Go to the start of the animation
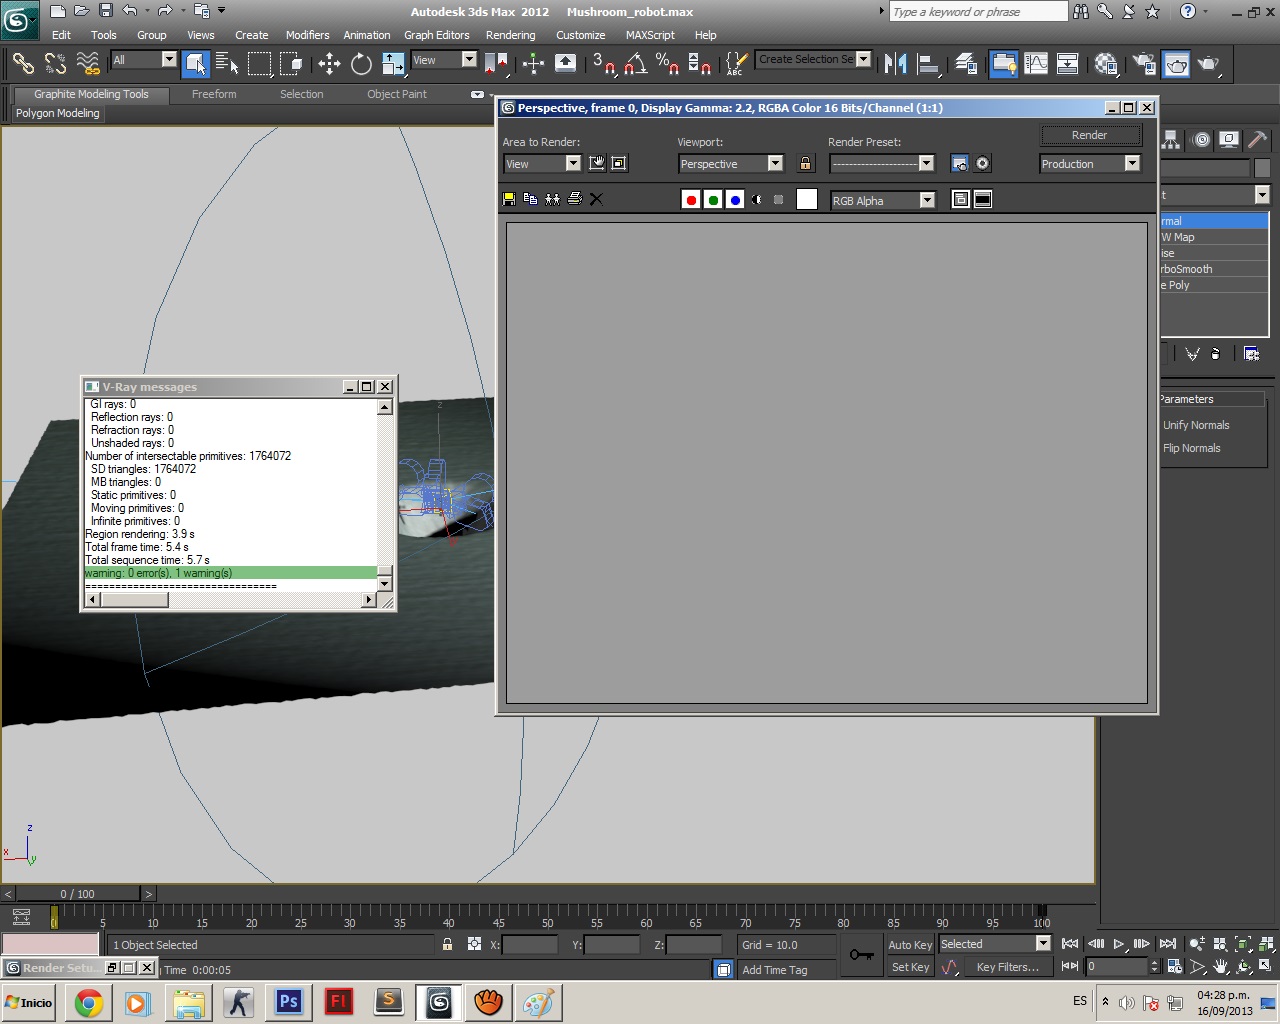 pos(1070,944)
